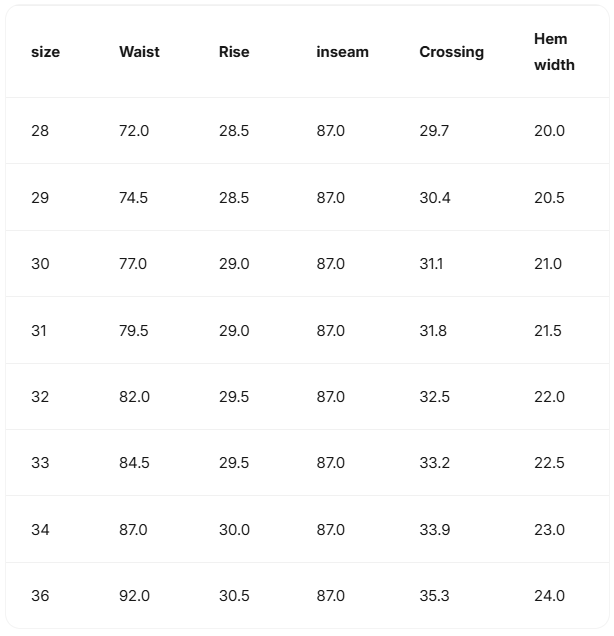Click the "Waist" column header
The width and height of the screenshot is (614, 636).
[x=139, y=52]
